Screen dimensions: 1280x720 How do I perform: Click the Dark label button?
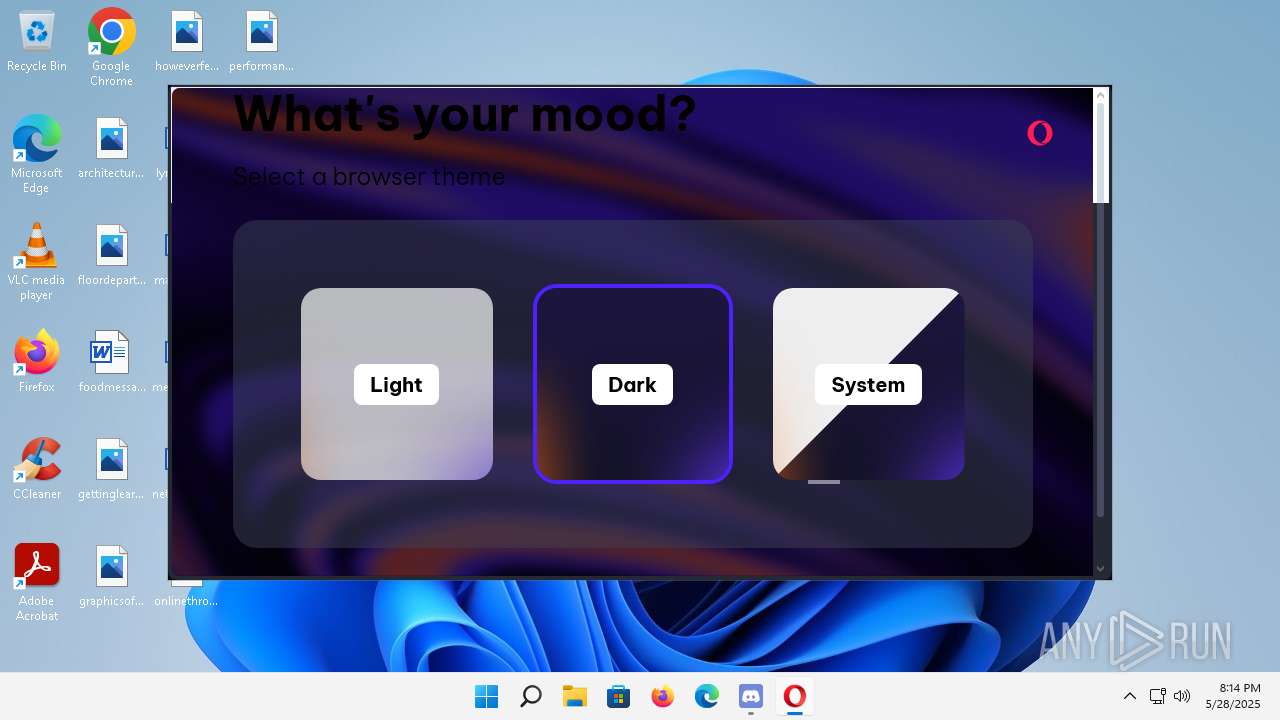632,385
